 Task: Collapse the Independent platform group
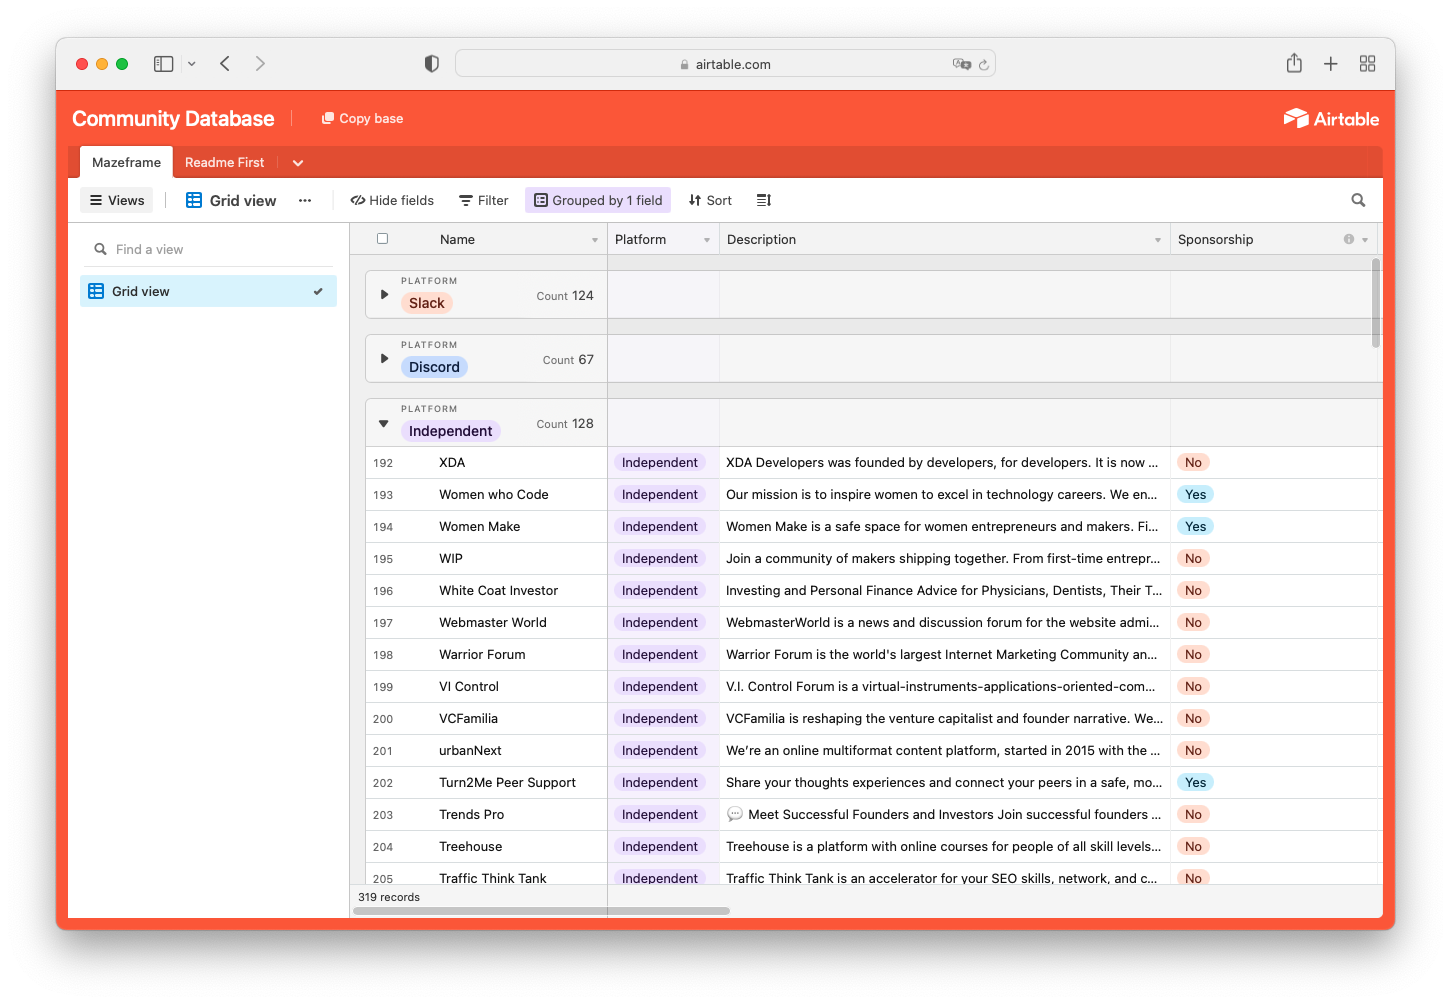pyautogui.click(x=384, y=423)
